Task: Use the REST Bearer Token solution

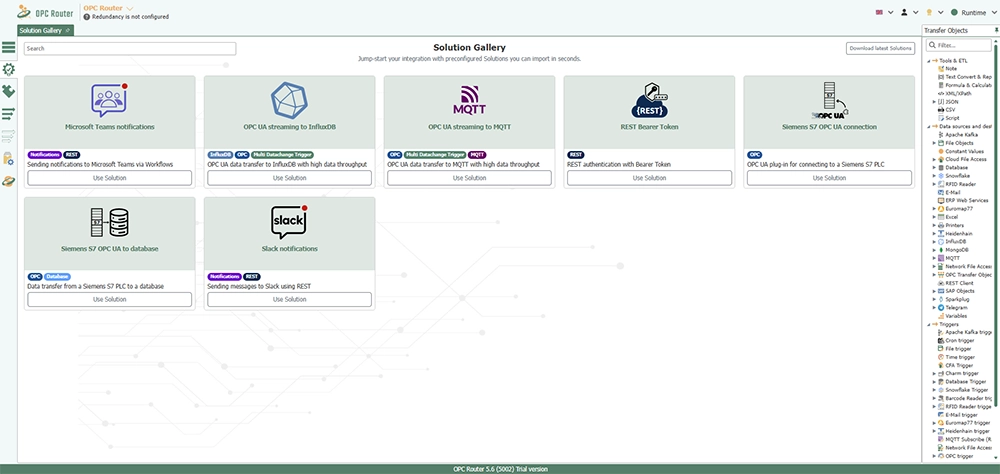Action: (649, 178)
